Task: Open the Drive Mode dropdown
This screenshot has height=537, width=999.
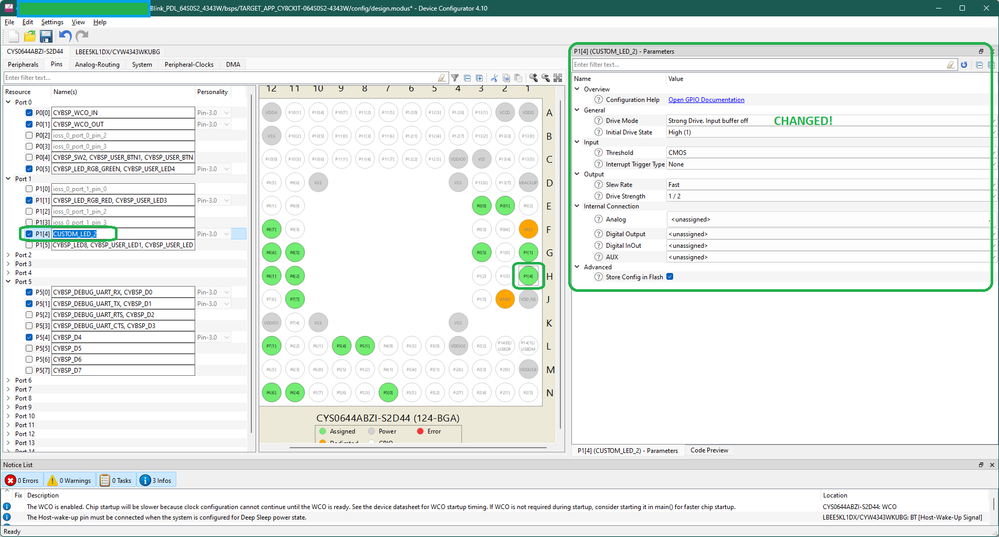Action: 828,121
